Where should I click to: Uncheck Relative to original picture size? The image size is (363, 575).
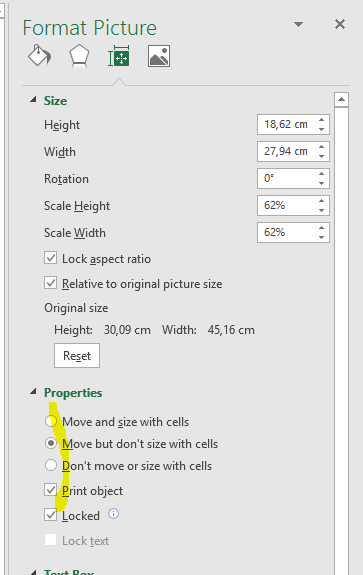tap(51, 283)
